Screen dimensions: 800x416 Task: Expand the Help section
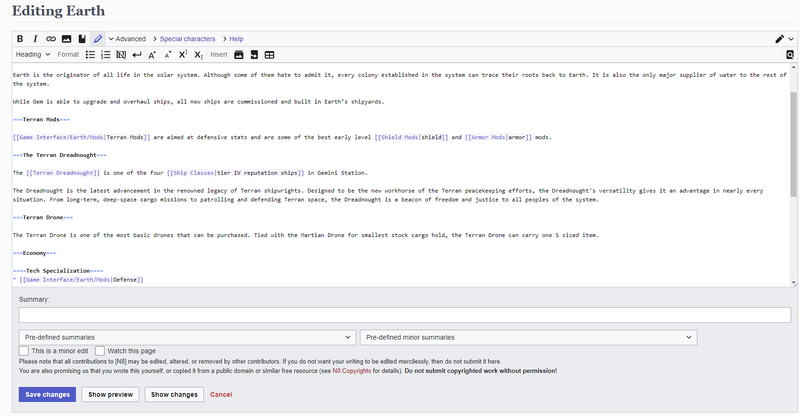(x=233, y=39)
